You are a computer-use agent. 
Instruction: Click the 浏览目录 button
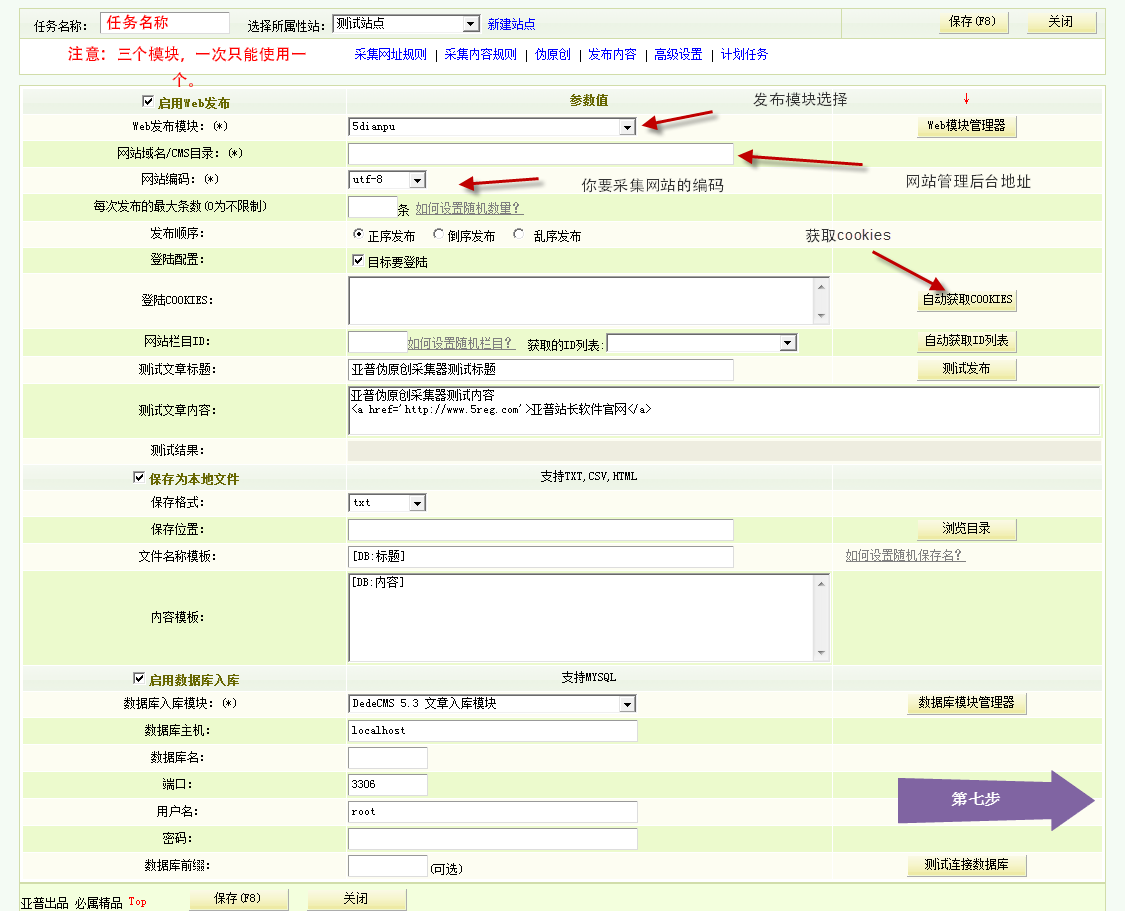(966, 529)
